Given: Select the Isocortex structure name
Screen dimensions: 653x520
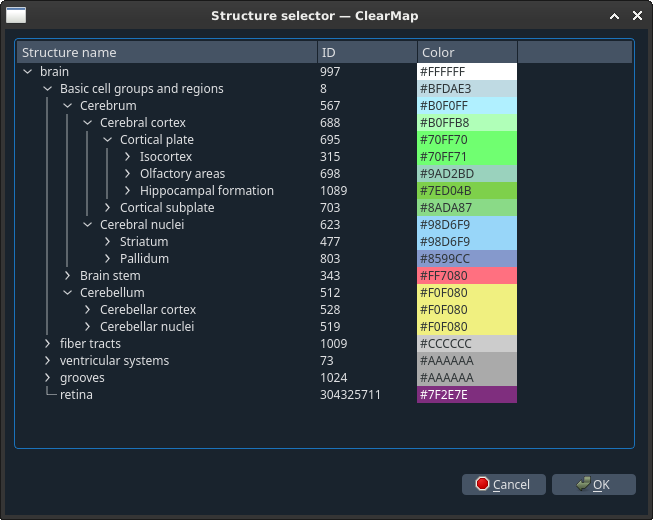Looking at the screenshot, I should coord(166,157).
